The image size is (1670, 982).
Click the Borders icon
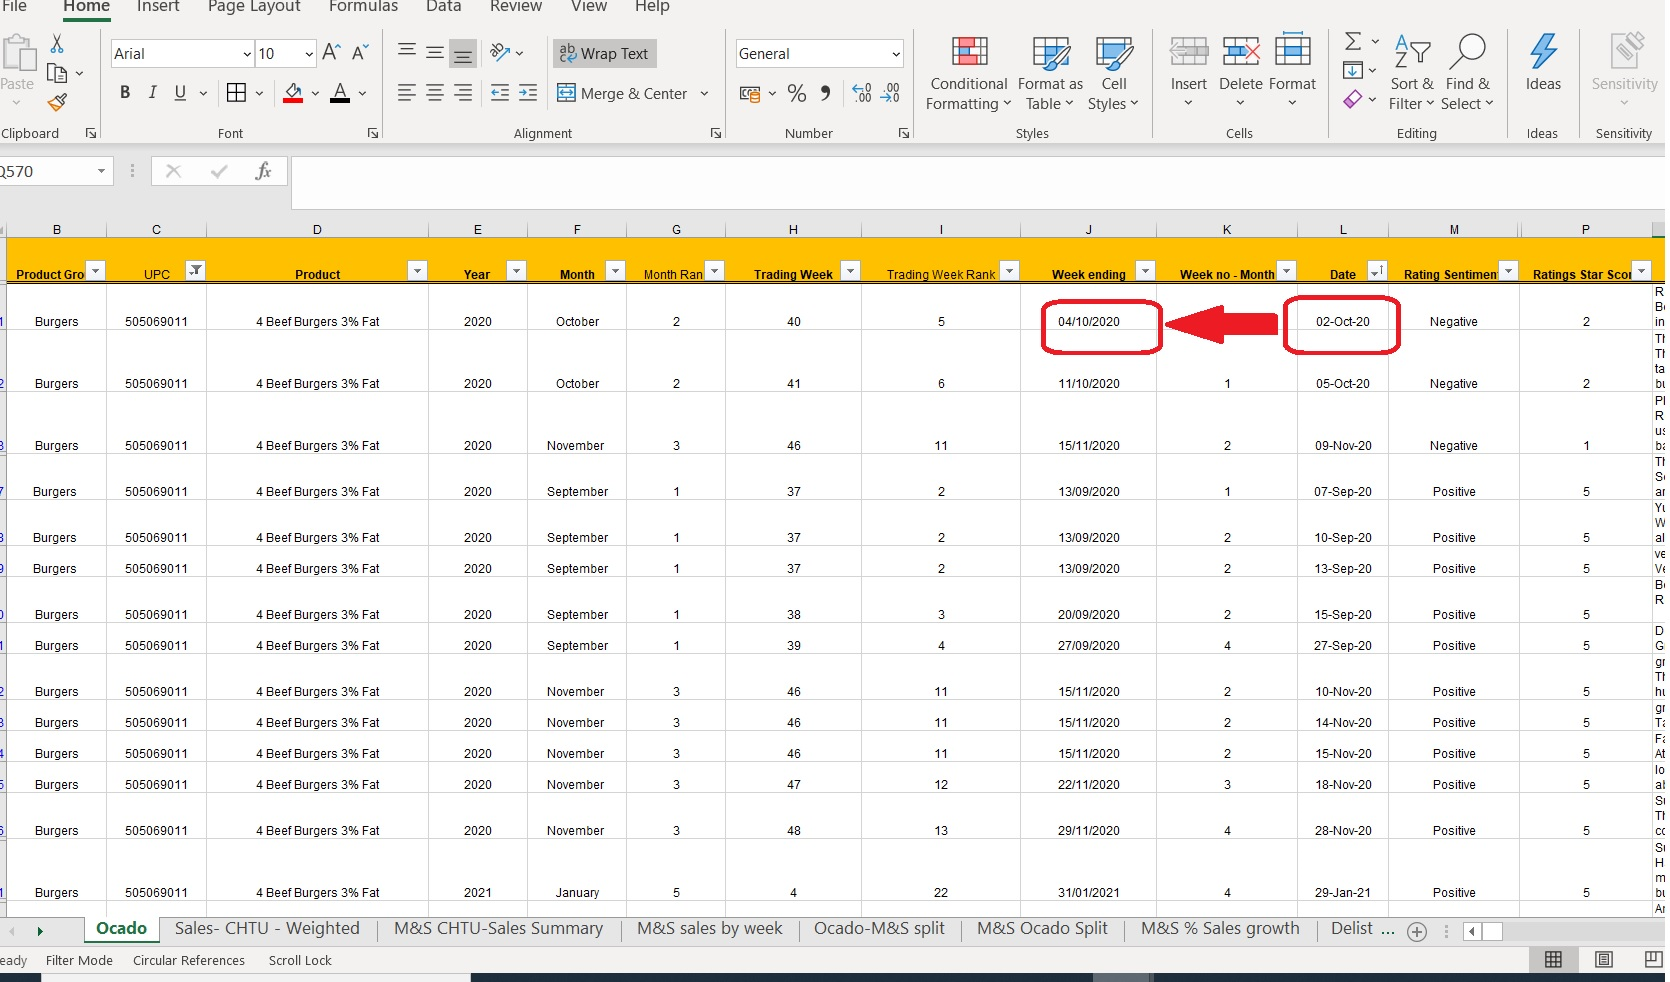click(x=236, y=93)
